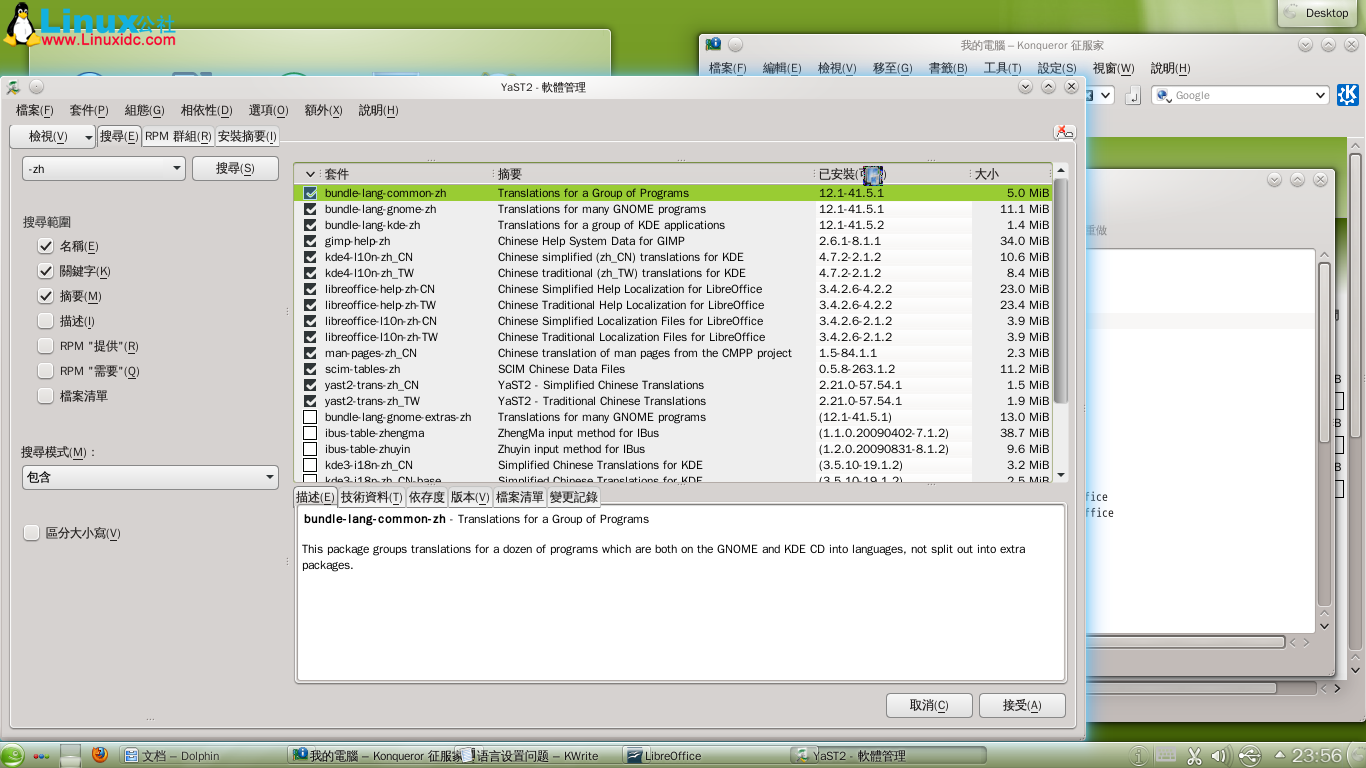
Task: Sort the package list by the 套件 column header
Action: pos(406,174)
